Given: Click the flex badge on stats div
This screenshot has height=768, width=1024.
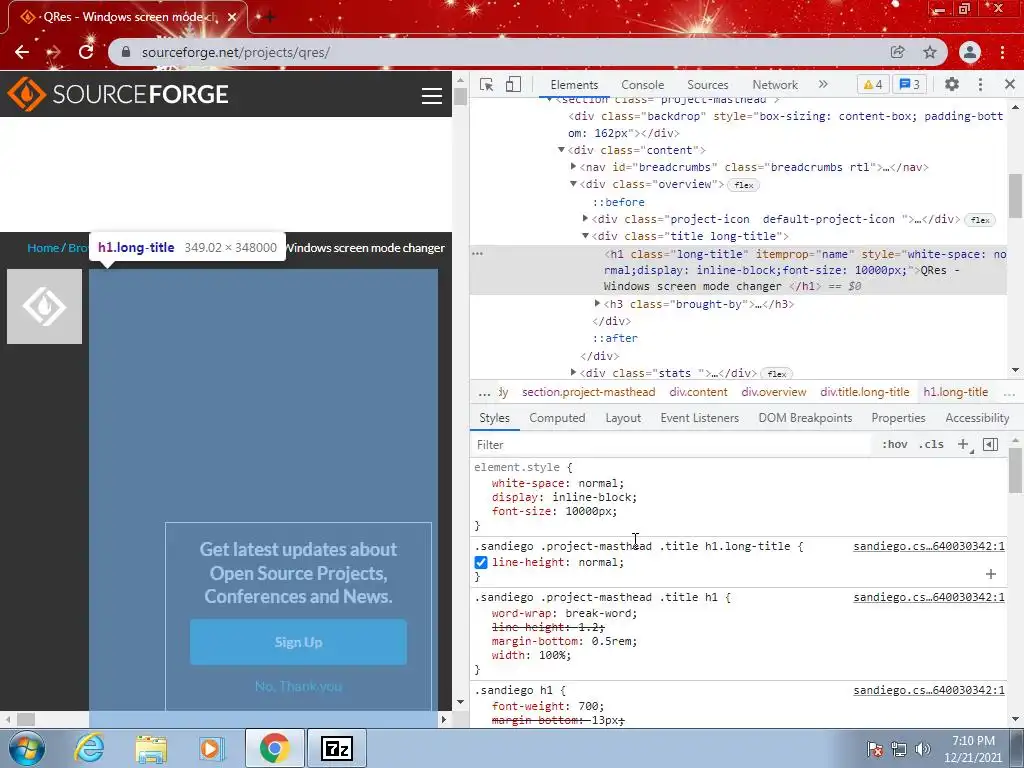Looking at the screenshot, I should click(776, 374).
